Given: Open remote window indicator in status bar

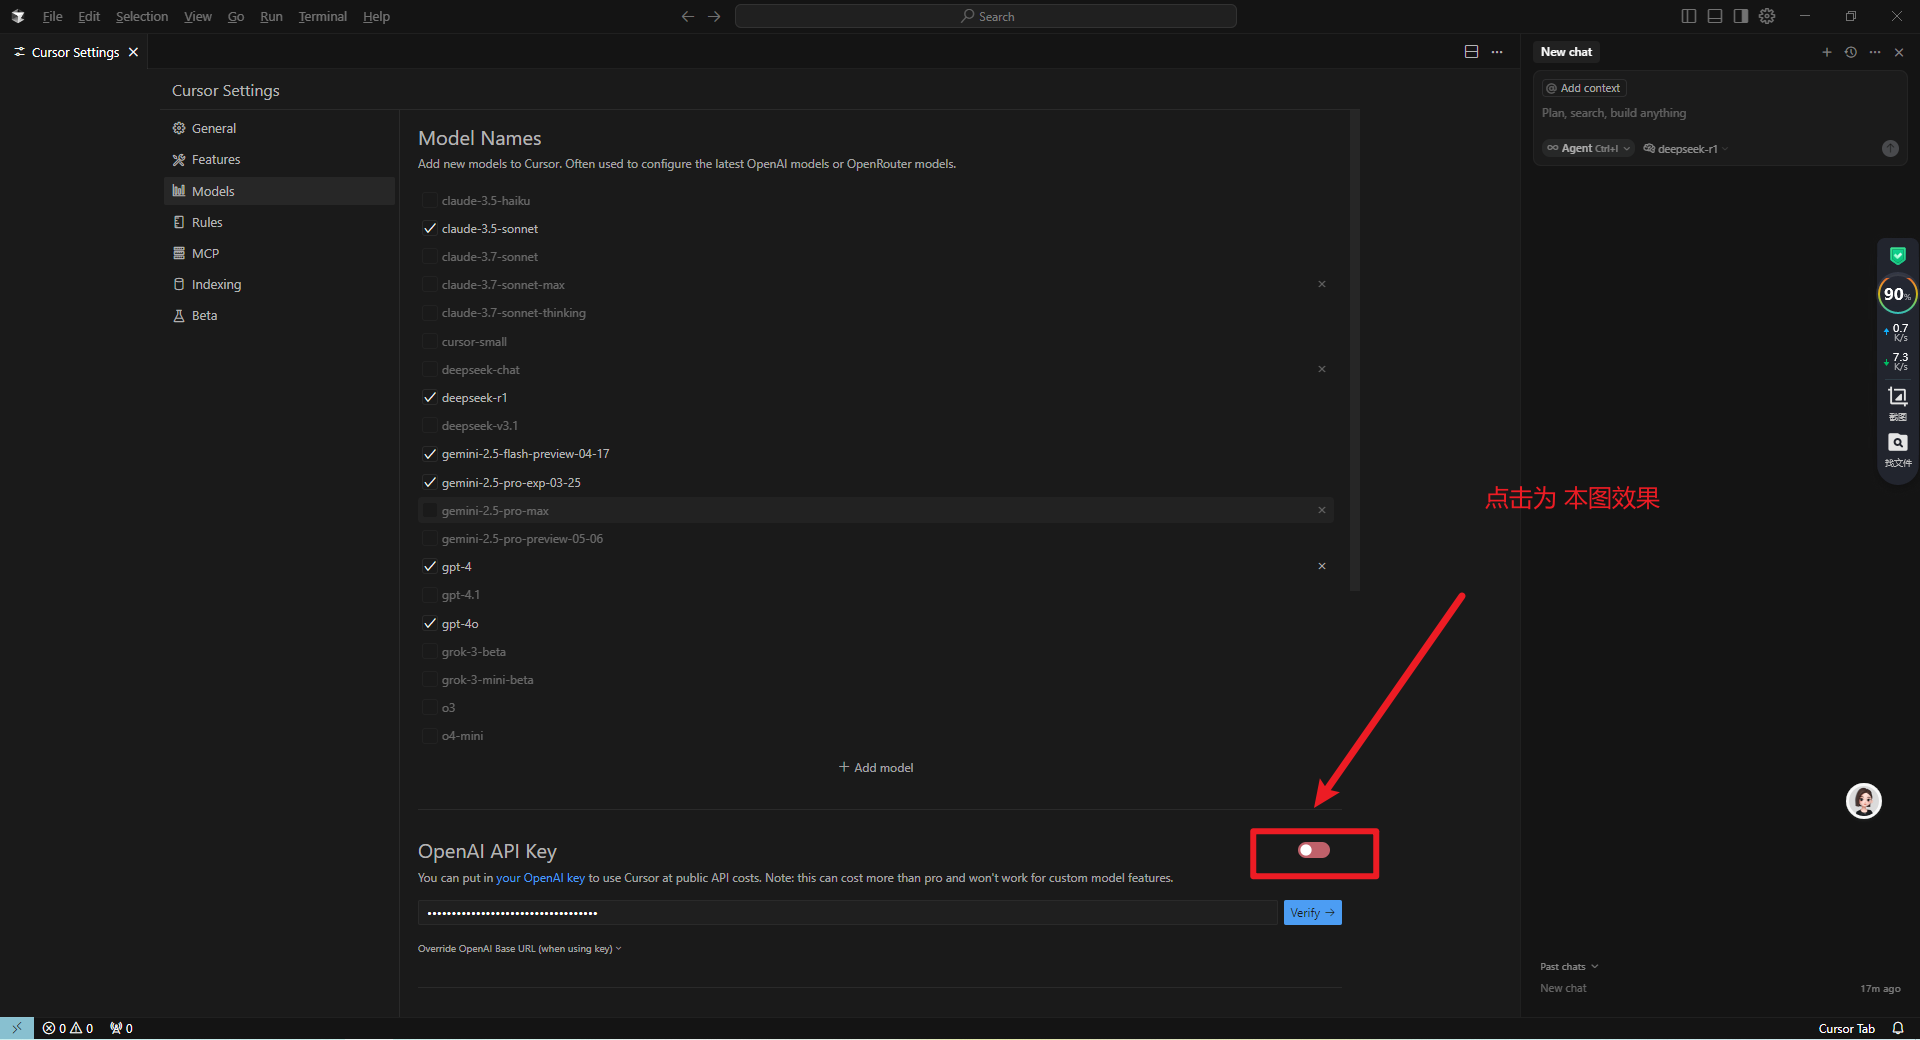Looking at the screenshot, I should (17, 1028).
